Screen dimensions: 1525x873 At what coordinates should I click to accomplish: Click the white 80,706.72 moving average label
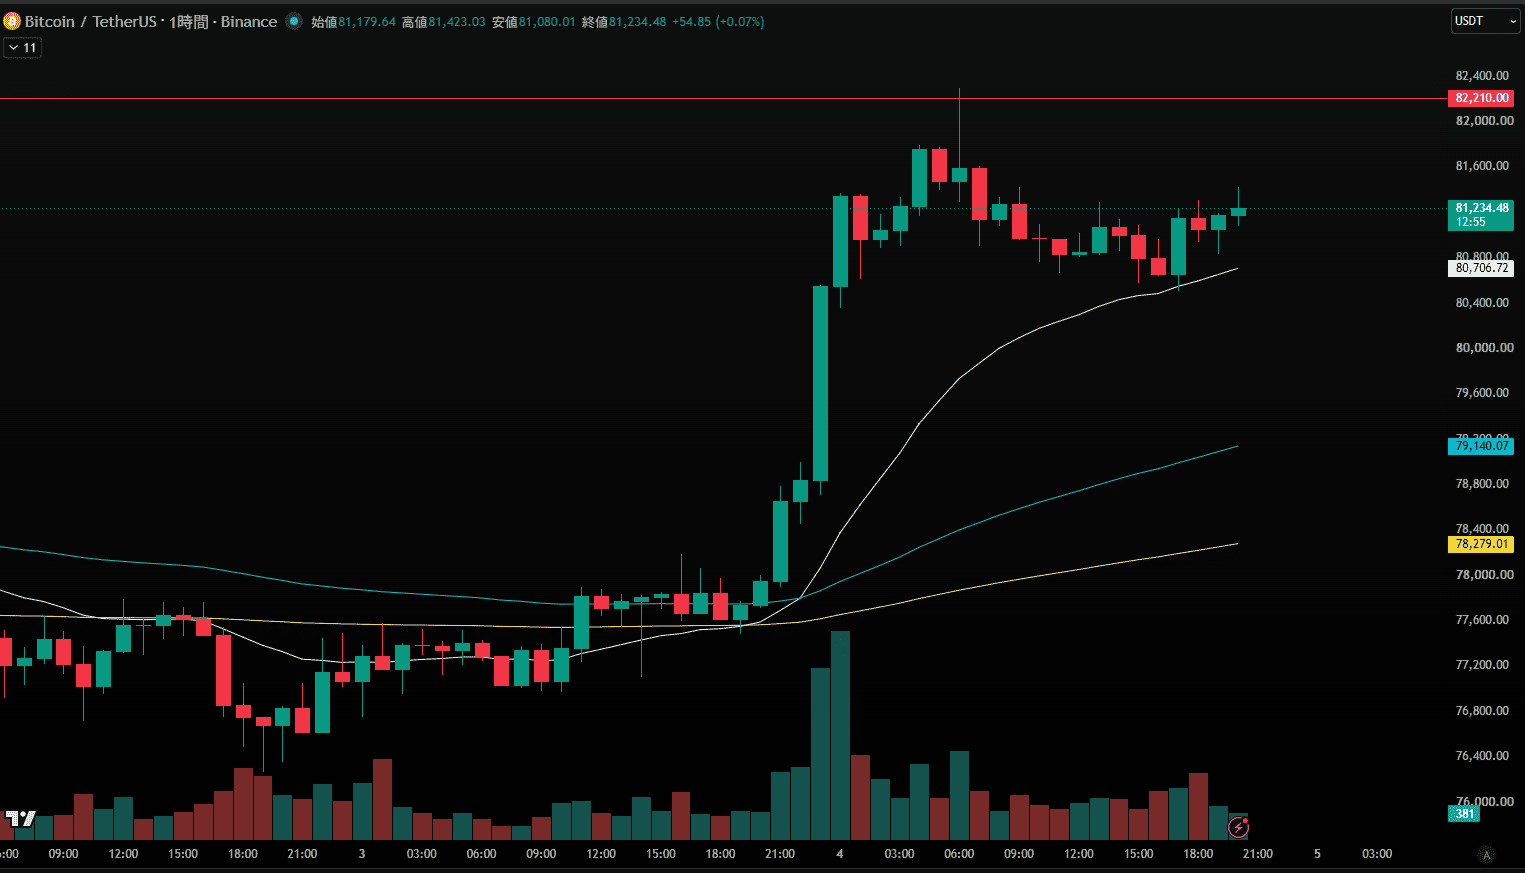pos(1481,268)
